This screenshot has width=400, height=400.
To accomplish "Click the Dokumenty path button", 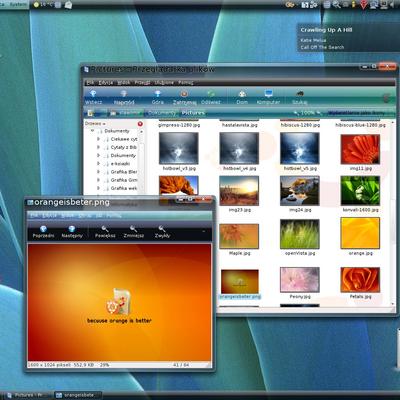I will [161, 113].
